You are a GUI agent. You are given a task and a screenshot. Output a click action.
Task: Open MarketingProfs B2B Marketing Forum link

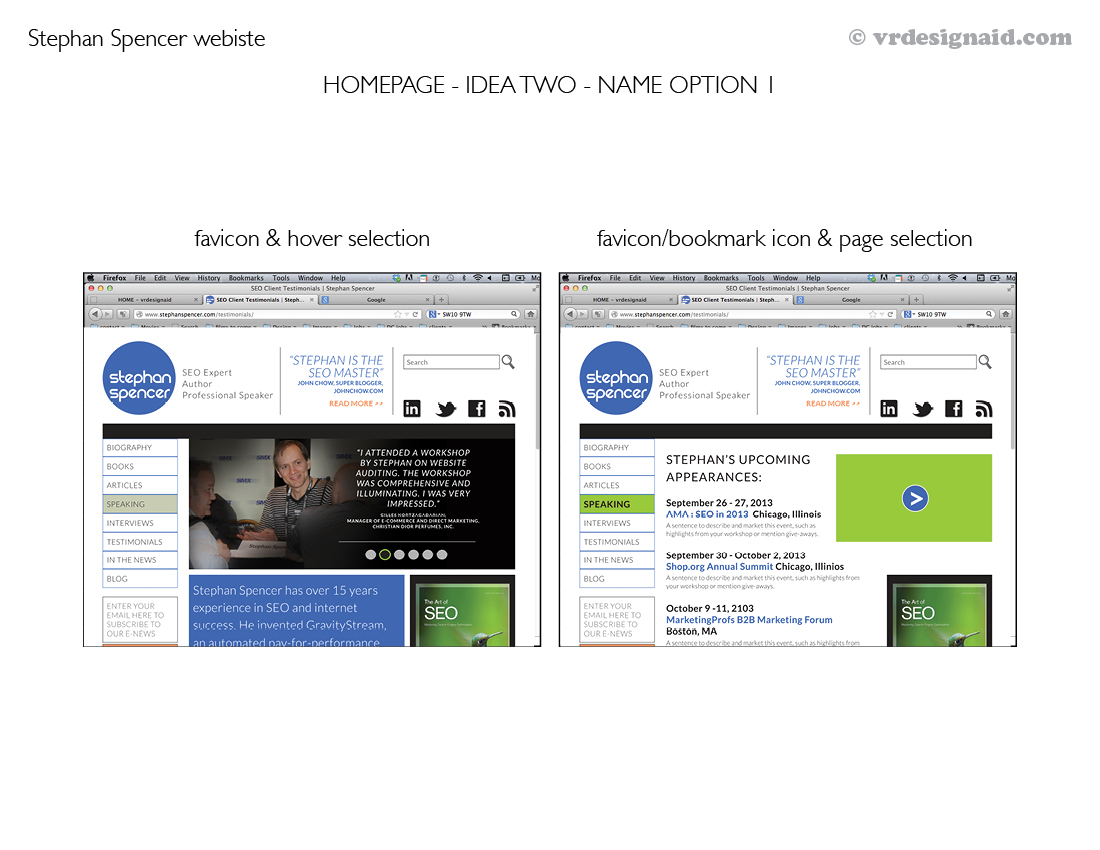tap(749, 620)
